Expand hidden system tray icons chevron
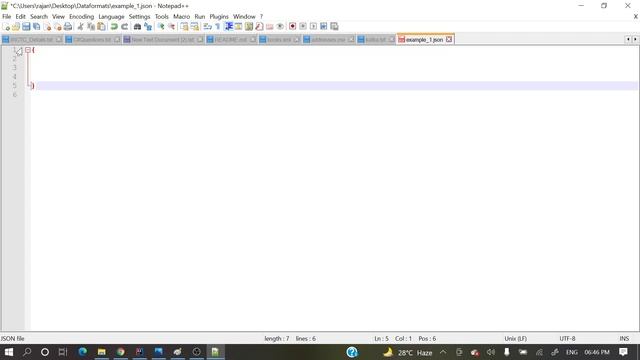640x360 pixels. (x=443, y=352)
